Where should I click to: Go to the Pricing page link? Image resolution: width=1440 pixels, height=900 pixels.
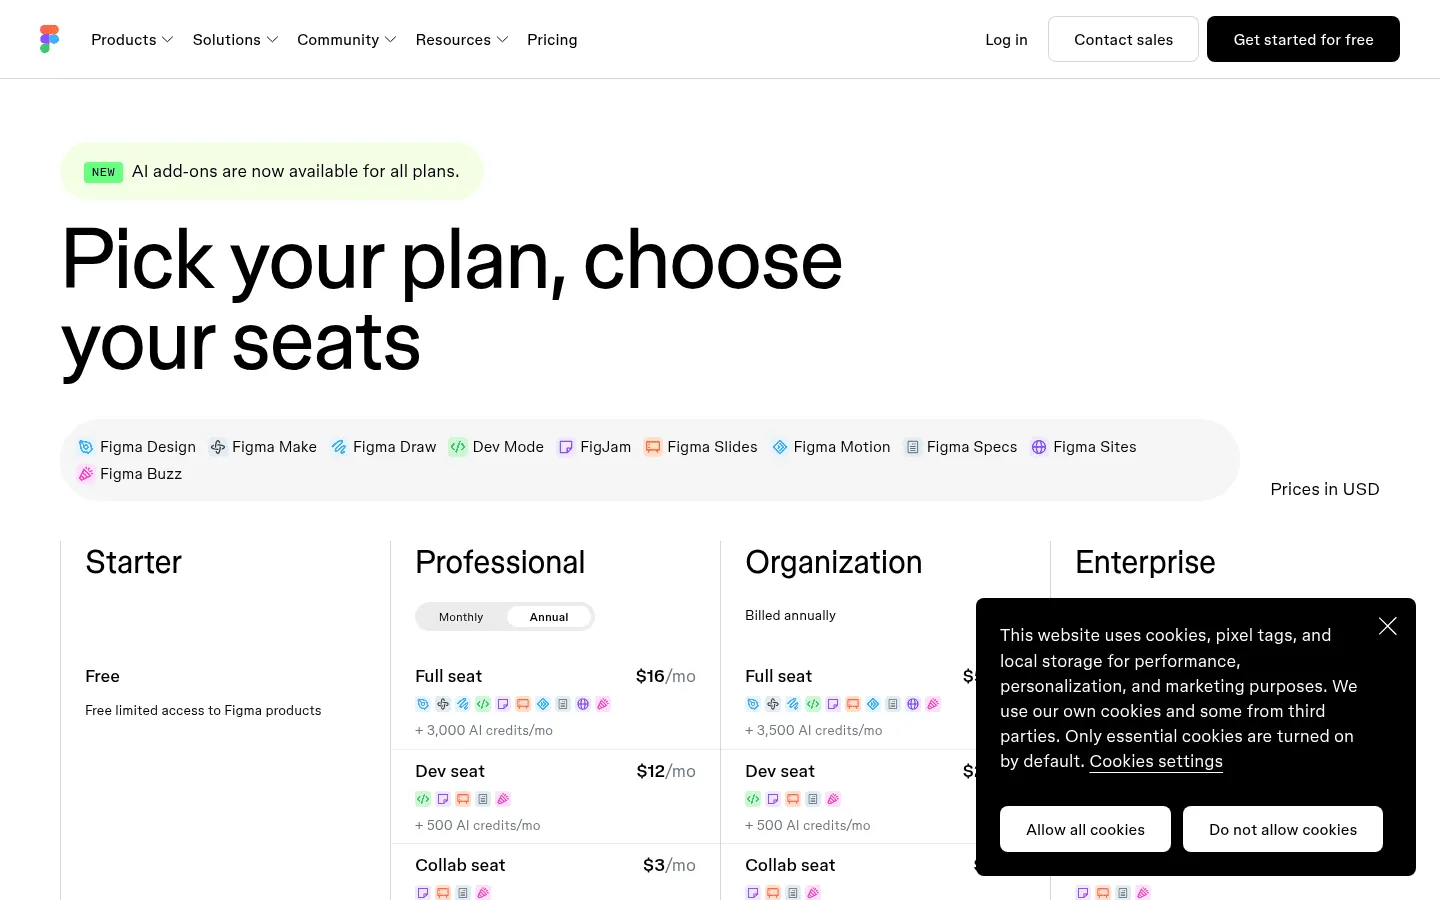(x=552, y=40)
